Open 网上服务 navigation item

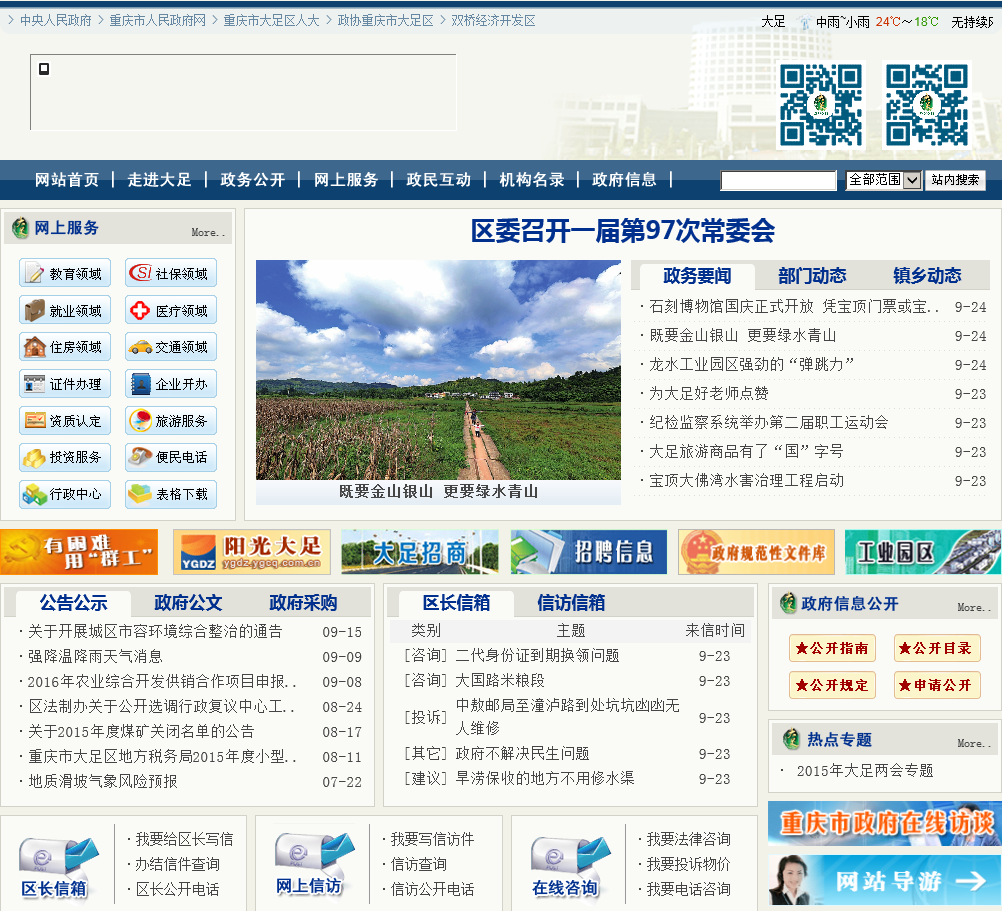(346, 180)
